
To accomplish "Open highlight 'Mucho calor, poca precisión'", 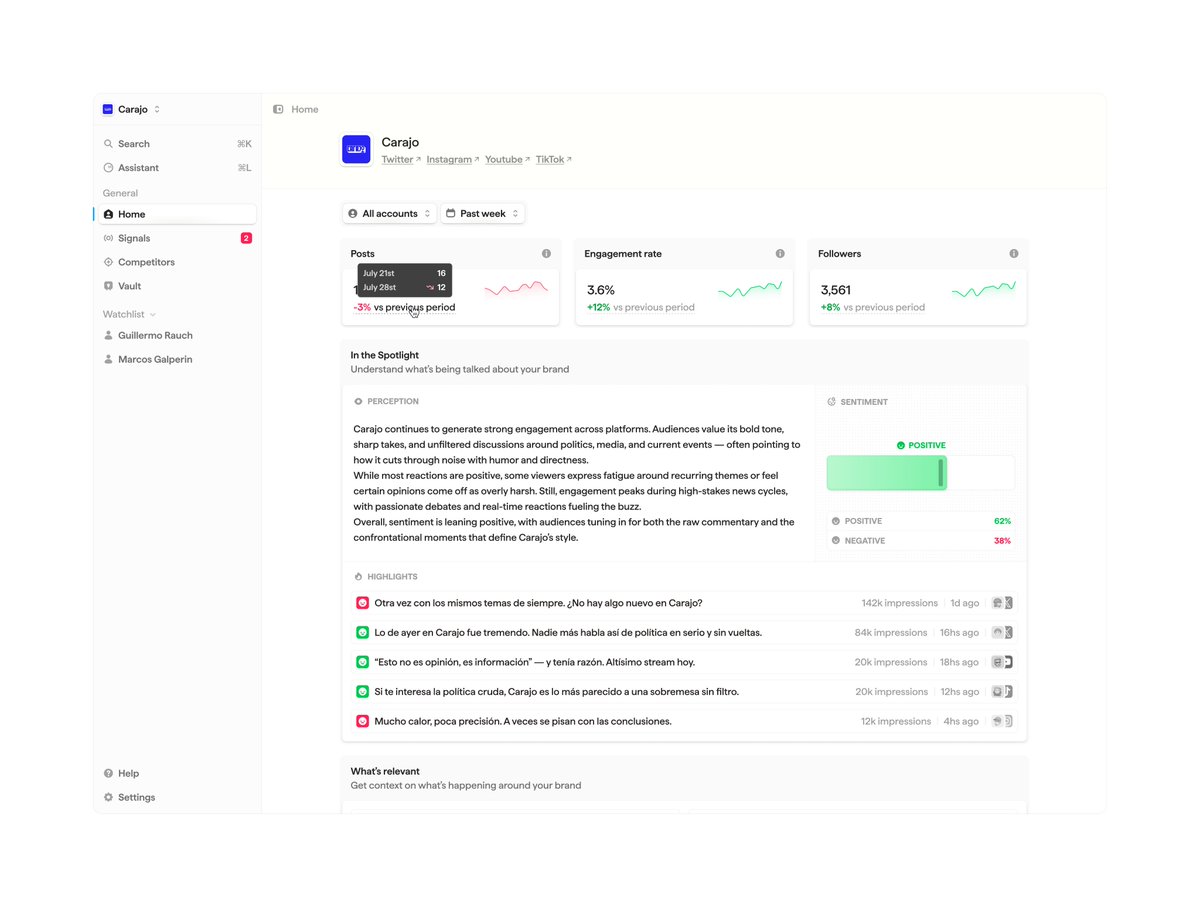I will pos(685,721).
